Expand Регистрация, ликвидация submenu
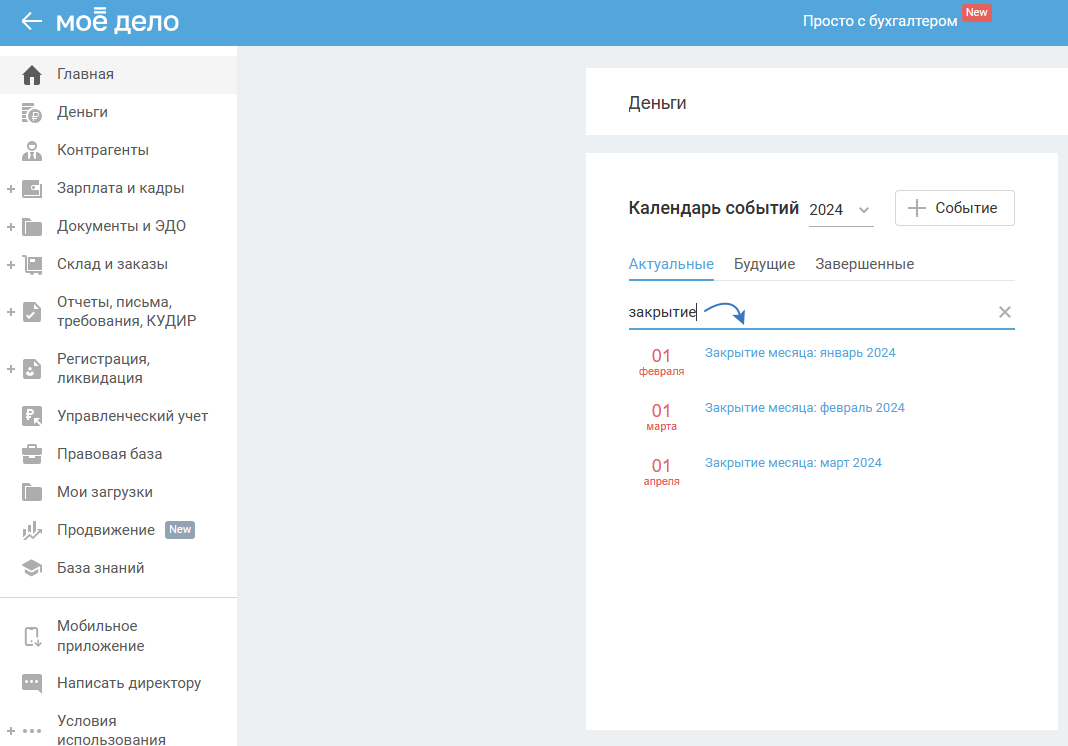1068x746 pixels. [11, 369]
